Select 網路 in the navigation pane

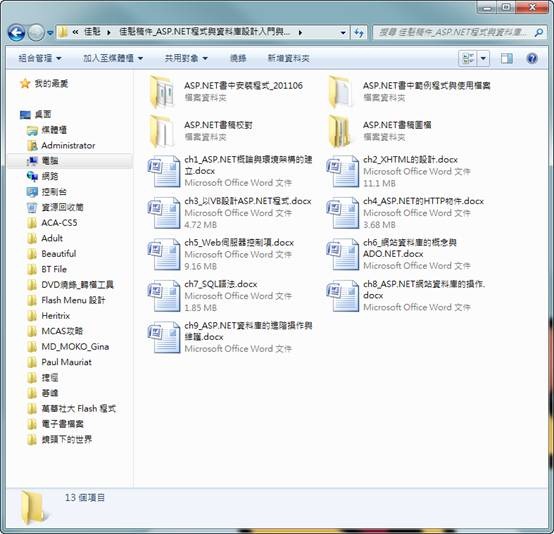pos(43,176)
